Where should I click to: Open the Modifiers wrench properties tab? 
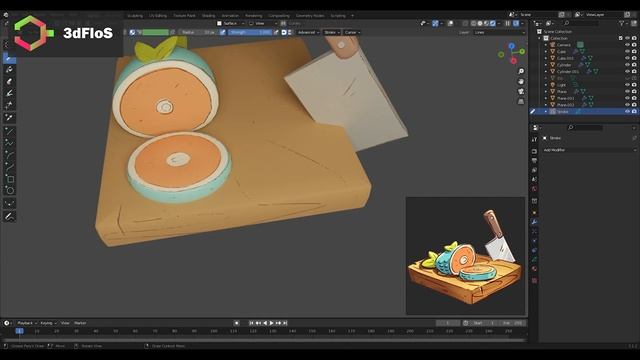point(534,222)
